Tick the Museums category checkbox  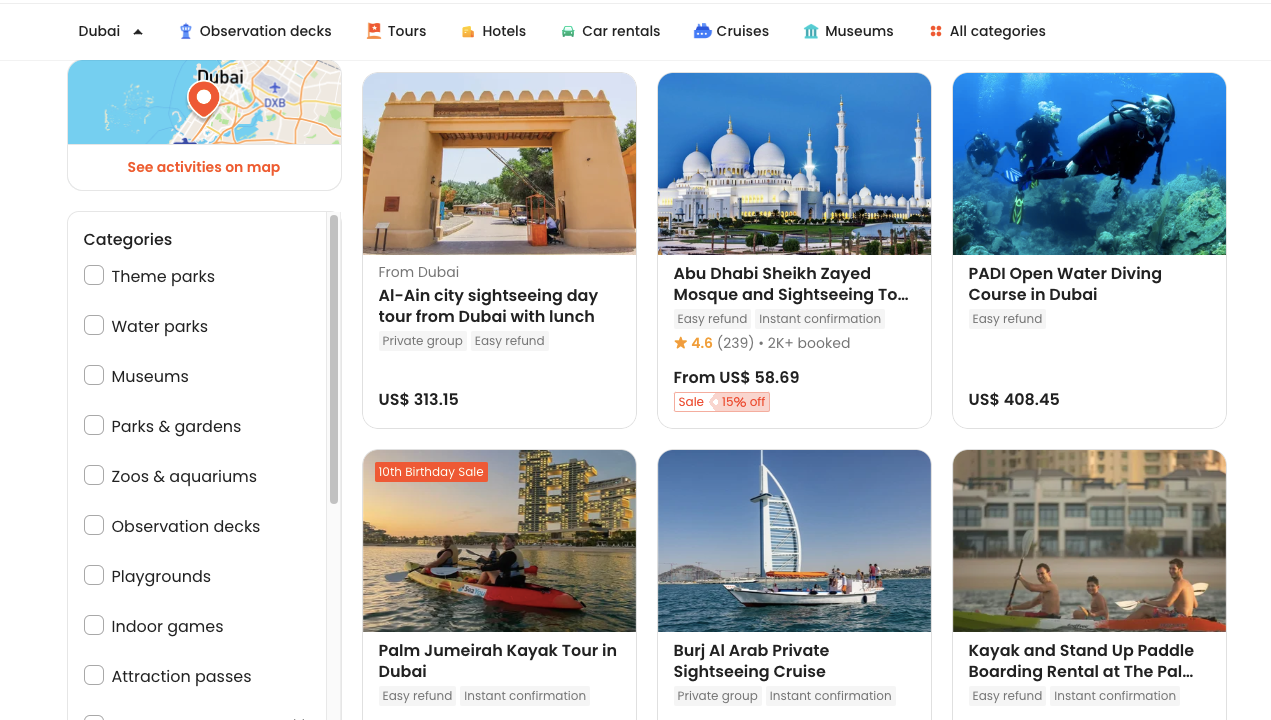coord(94,375)
